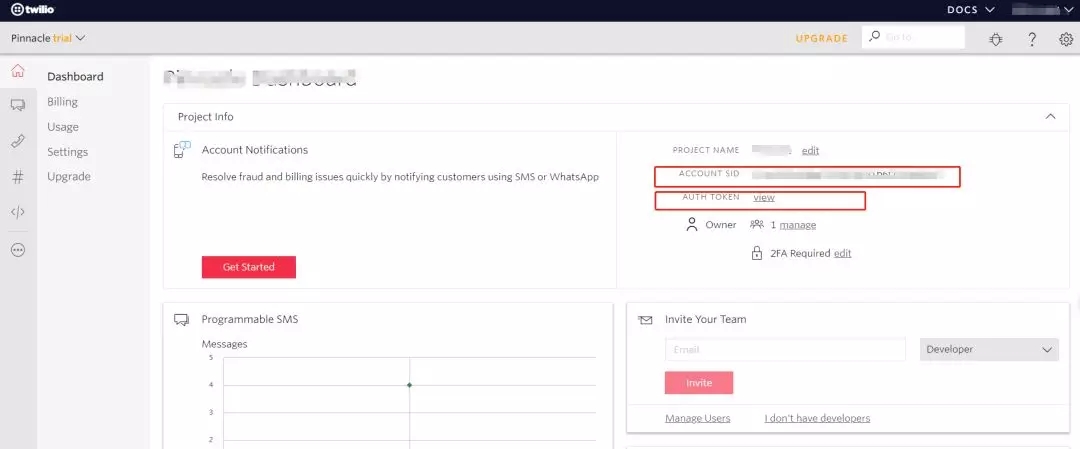Open the Phone Numbers hash sidebar icon

click(x=18, y=177)
